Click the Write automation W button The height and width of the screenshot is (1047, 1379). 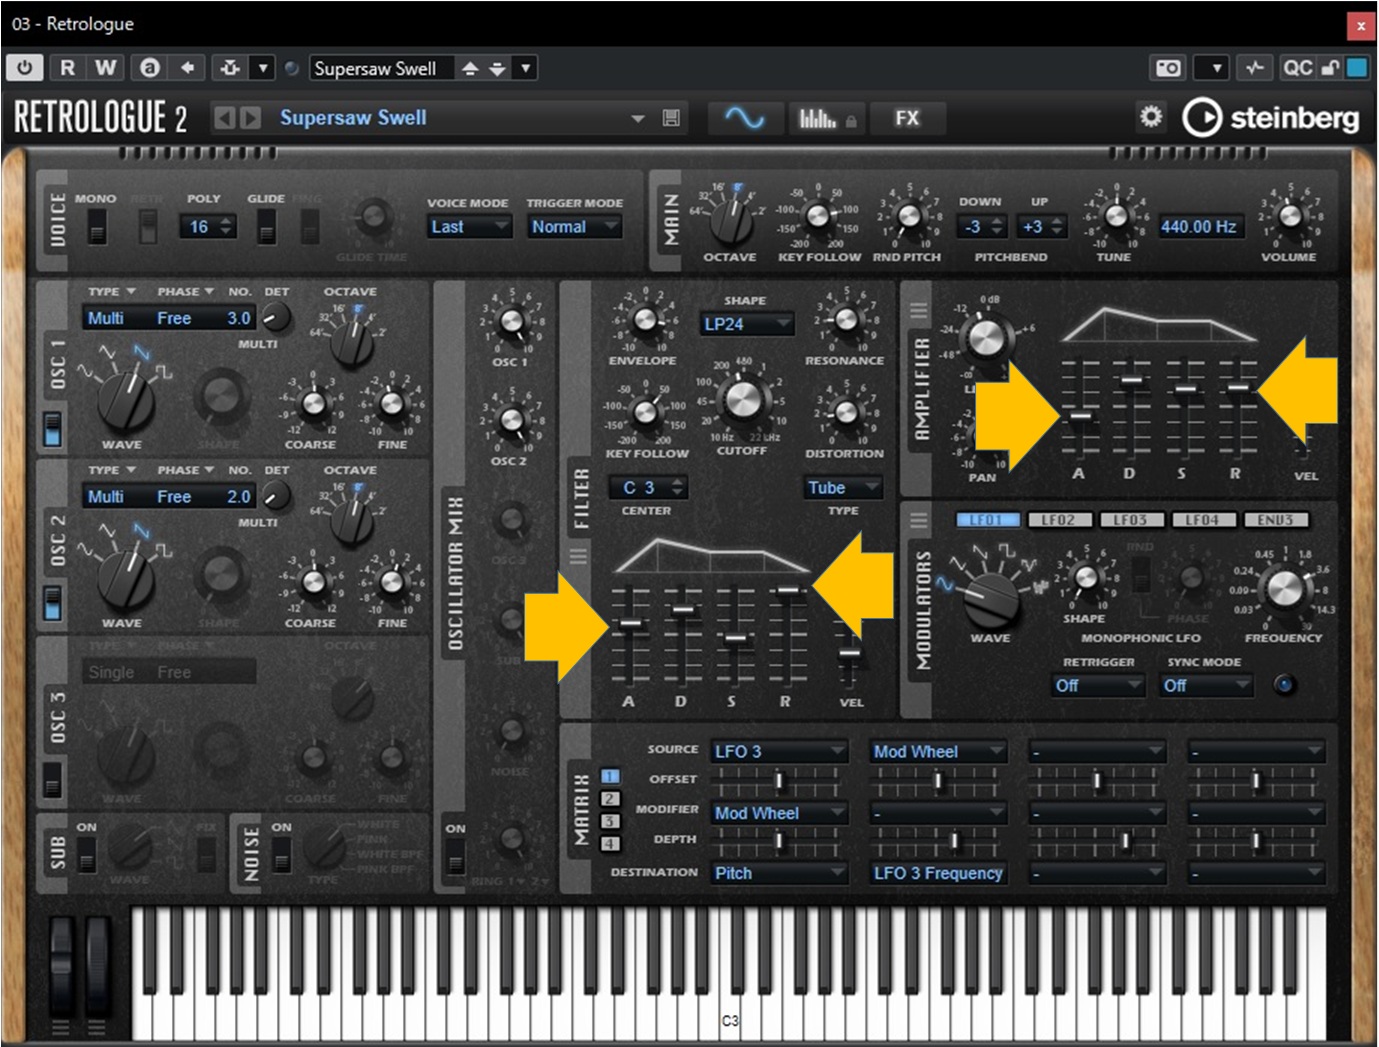(105, 68)
